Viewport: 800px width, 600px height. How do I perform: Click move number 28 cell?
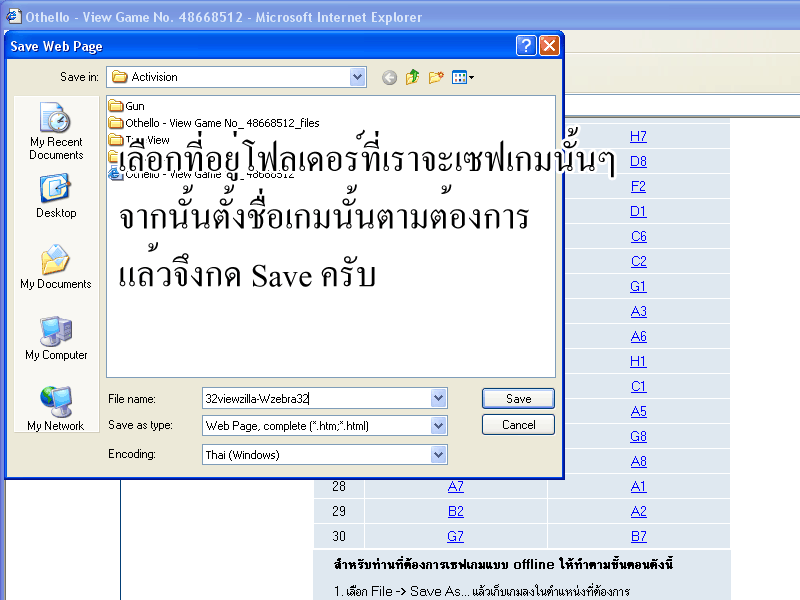point(339,486)
